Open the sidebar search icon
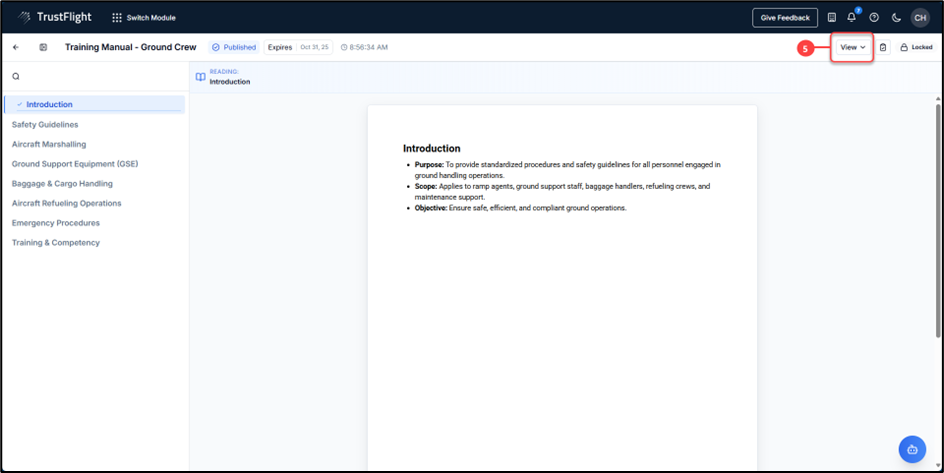Image resolution: width=944 pixels, height=473 pixels. click(x=16, y=76)
